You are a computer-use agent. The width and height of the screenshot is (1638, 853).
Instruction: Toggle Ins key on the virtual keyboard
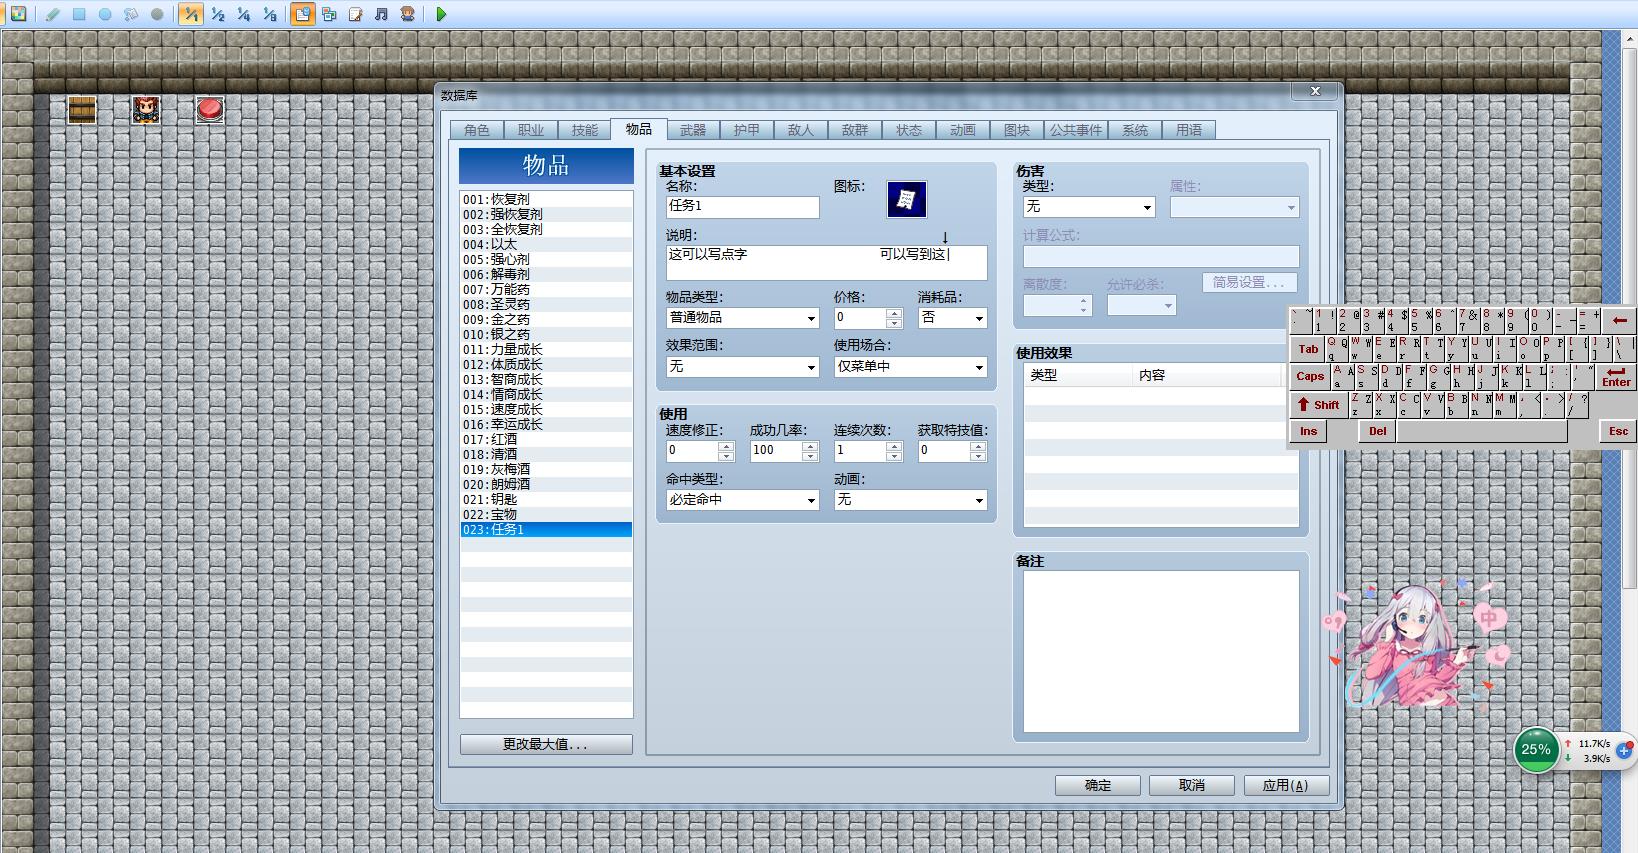1308,431
